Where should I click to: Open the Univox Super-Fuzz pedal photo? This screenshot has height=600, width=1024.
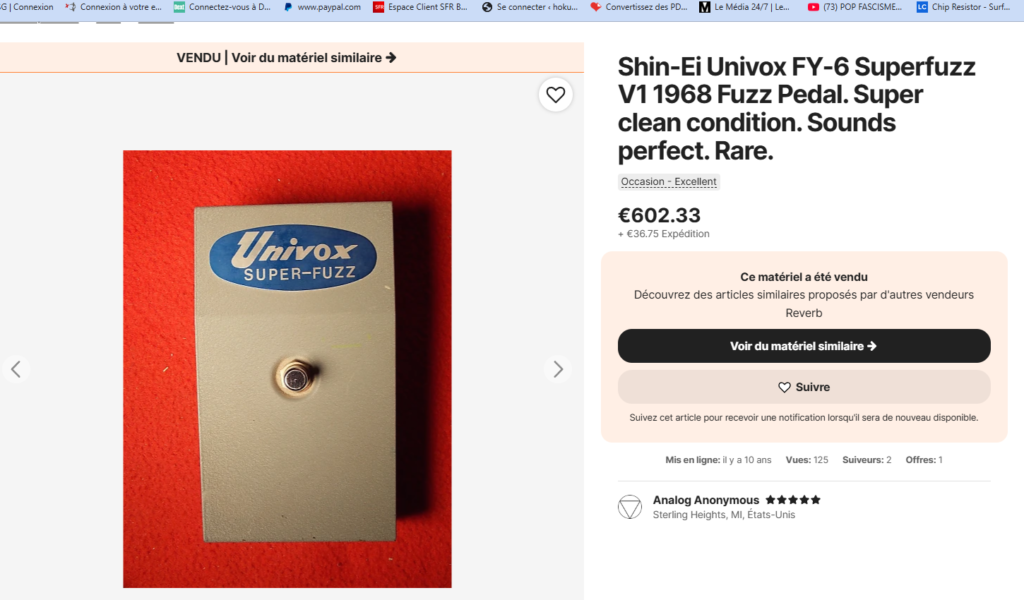[x=287, y=369]
